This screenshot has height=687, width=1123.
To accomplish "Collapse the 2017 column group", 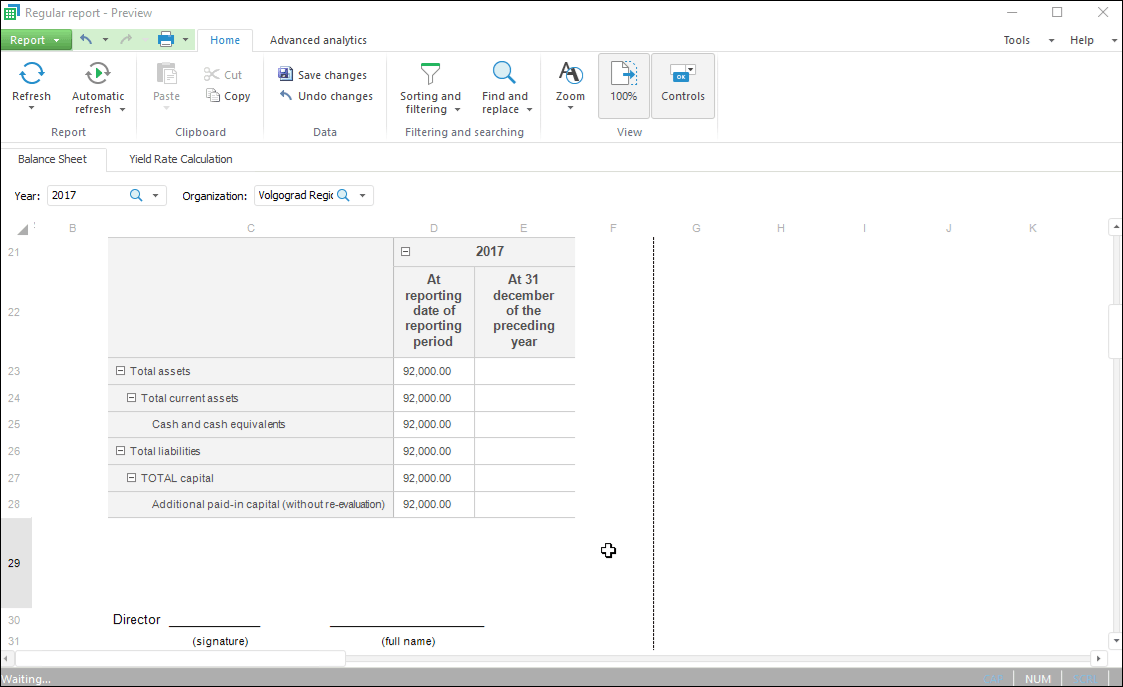I will pyautogui.click(x=405, y=252).
